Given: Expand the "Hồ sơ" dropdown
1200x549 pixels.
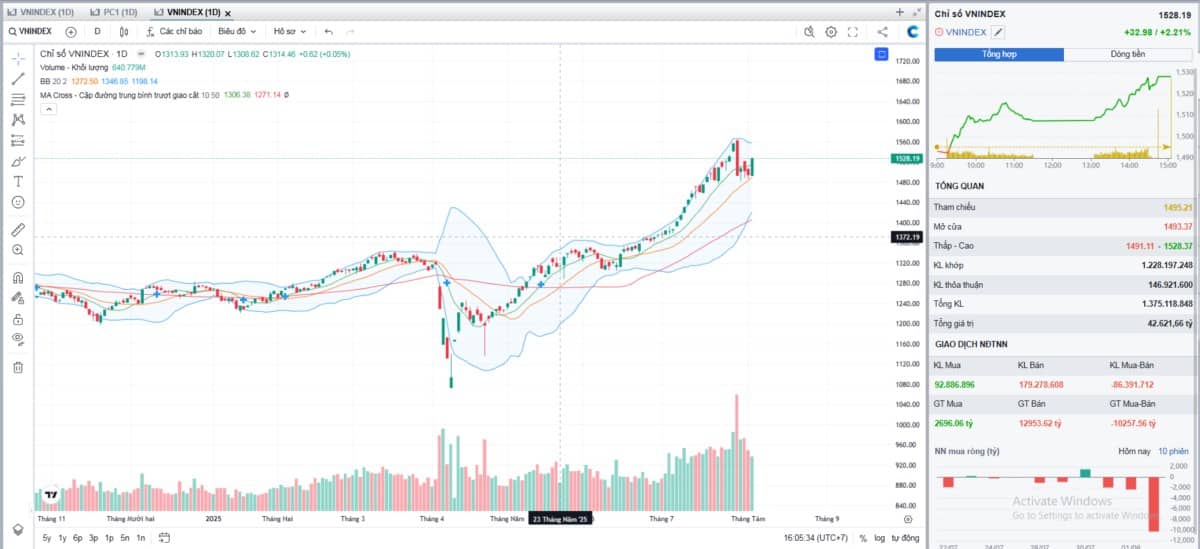Looking at the screenshot, I should tap(291, 32).
